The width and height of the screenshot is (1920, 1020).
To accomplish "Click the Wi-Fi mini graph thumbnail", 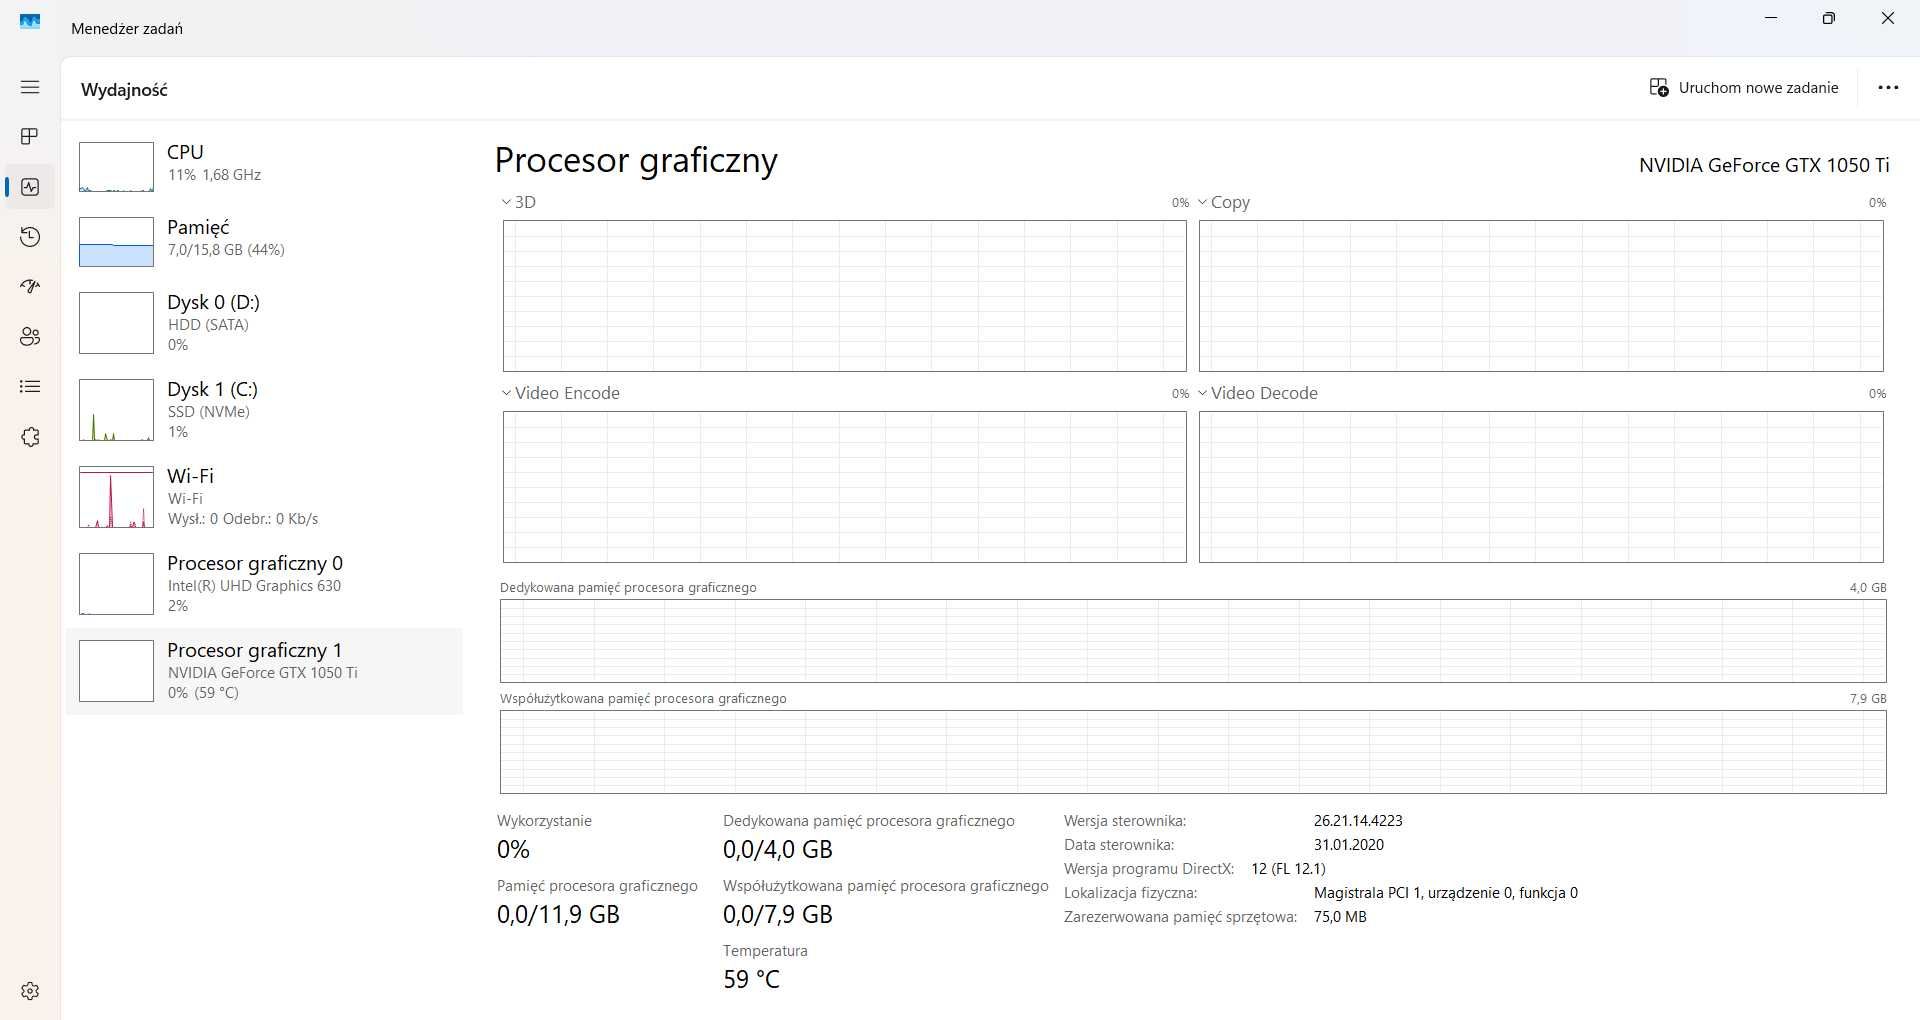I will [116, 497].
